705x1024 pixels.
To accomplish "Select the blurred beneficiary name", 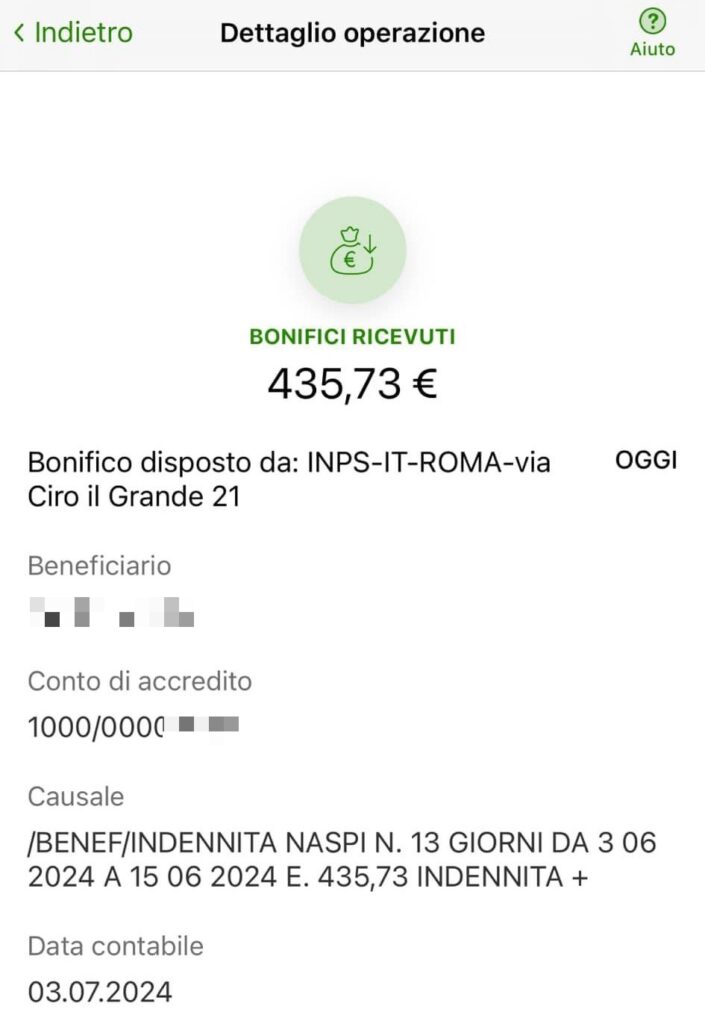I will [112, 612].
